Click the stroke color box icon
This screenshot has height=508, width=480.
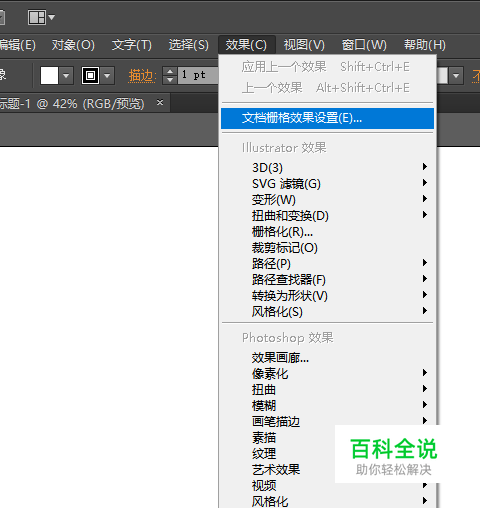pos(90,75)
